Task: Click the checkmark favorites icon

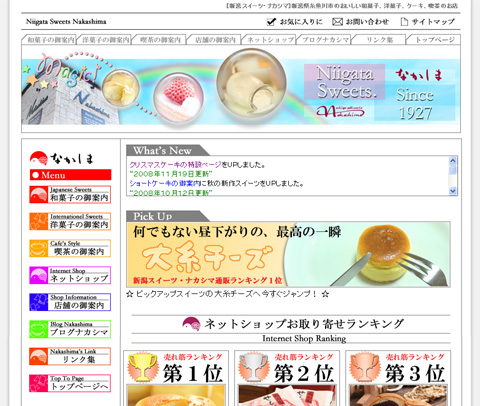Action: coord(271,22)
